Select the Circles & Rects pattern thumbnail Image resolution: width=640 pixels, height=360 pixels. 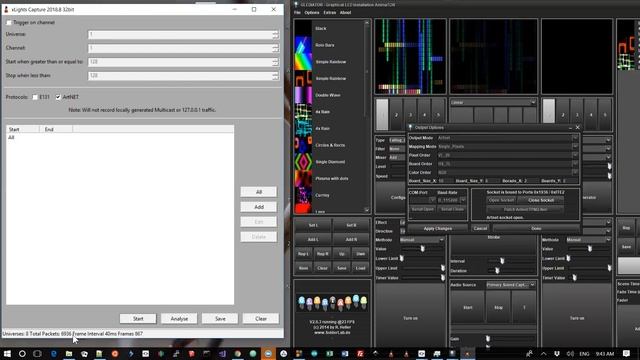point(303,145)
